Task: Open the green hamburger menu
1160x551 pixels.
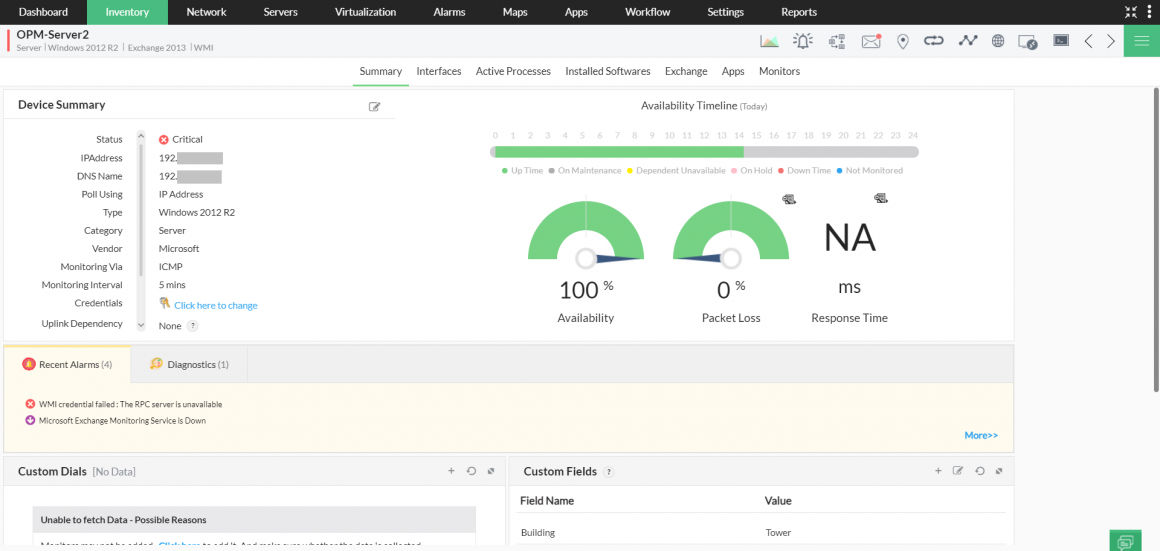Action: pos(1141,41)
